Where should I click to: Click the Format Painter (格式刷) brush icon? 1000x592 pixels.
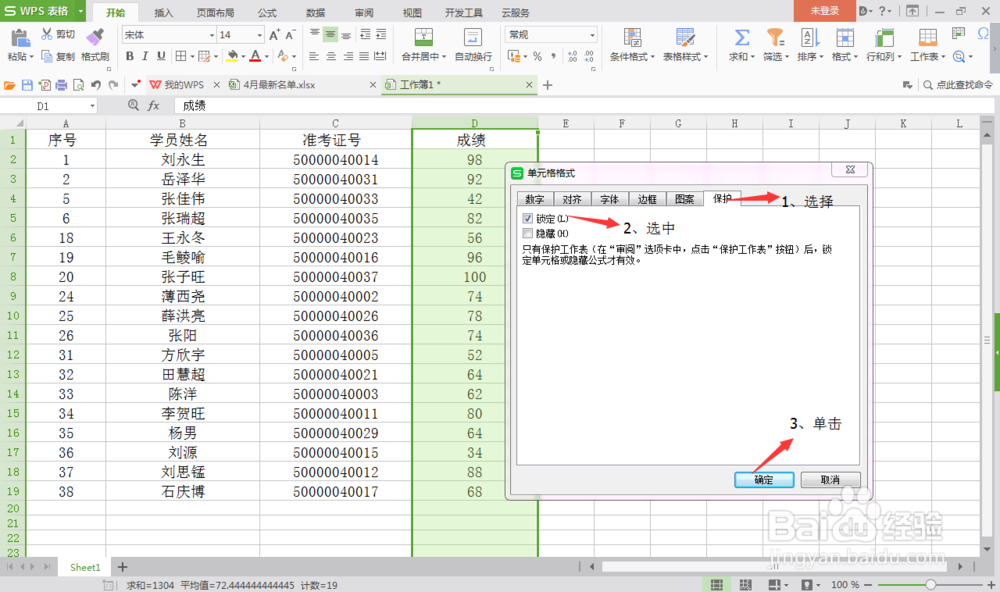[95, 37]
